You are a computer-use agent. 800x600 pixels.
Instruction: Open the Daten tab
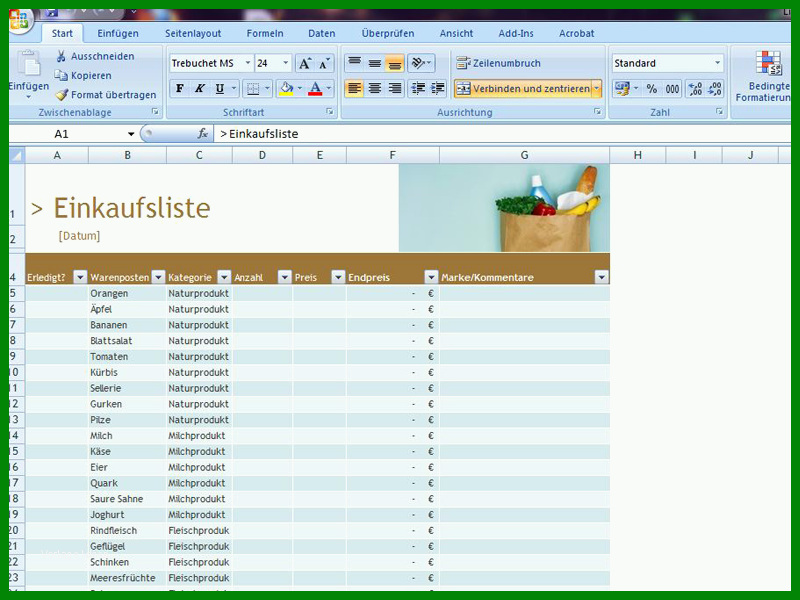[321, 34]
